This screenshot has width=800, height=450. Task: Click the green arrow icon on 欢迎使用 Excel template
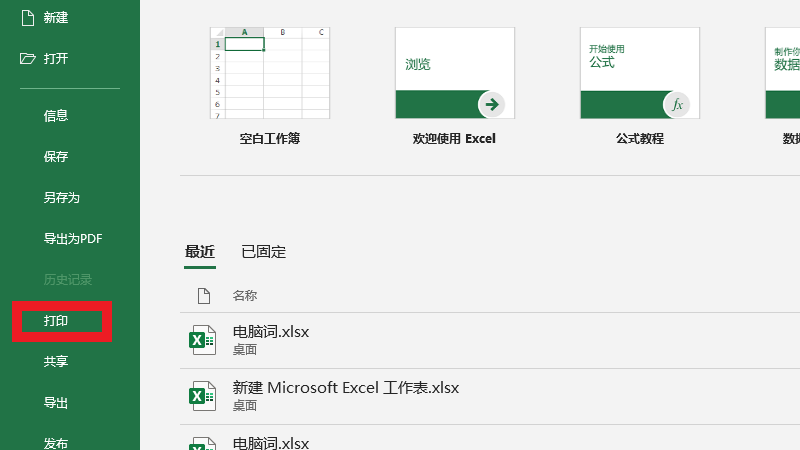click(x=490, y=104)
